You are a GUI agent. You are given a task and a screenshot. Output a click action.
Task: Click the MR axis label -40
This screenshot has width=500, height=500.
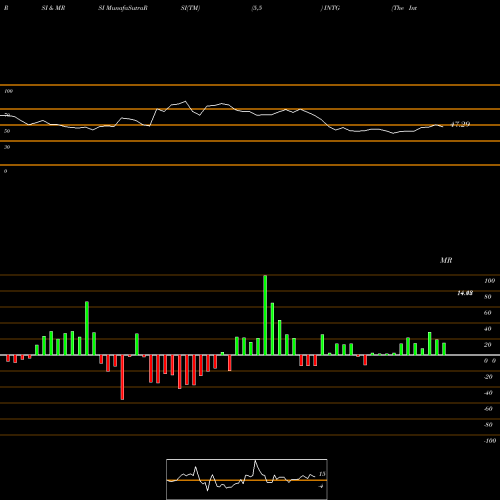click(x=488, y=393)
